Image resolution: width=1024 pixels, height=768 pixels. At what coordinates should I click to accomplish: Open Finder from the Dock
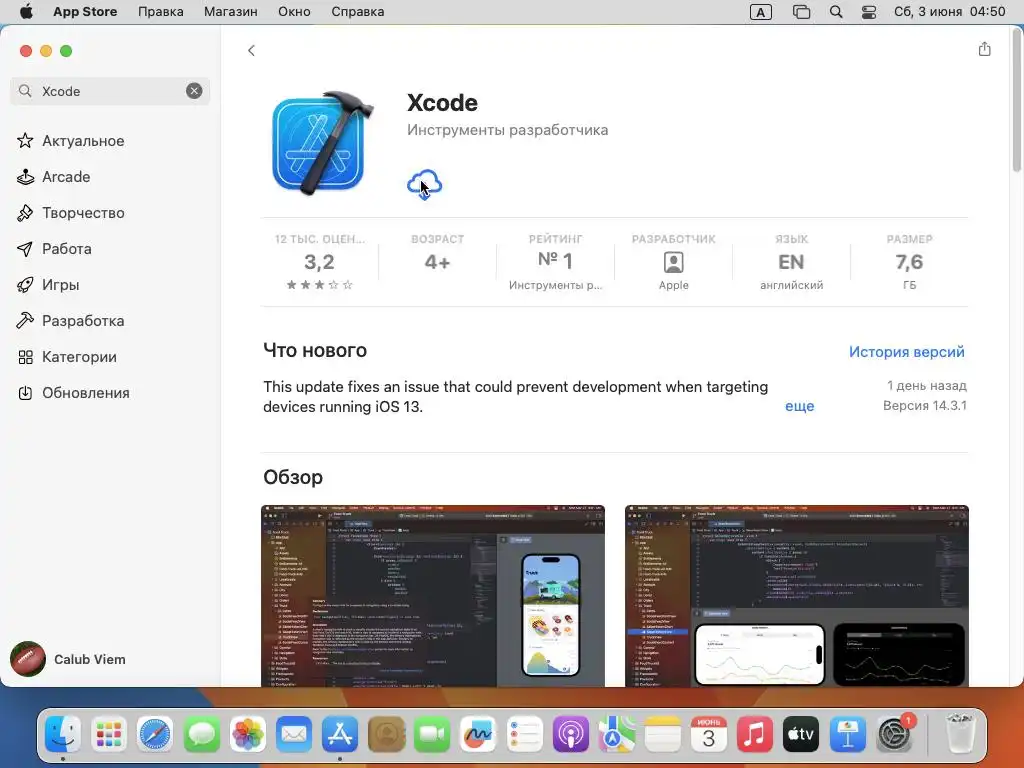[63, 734]
